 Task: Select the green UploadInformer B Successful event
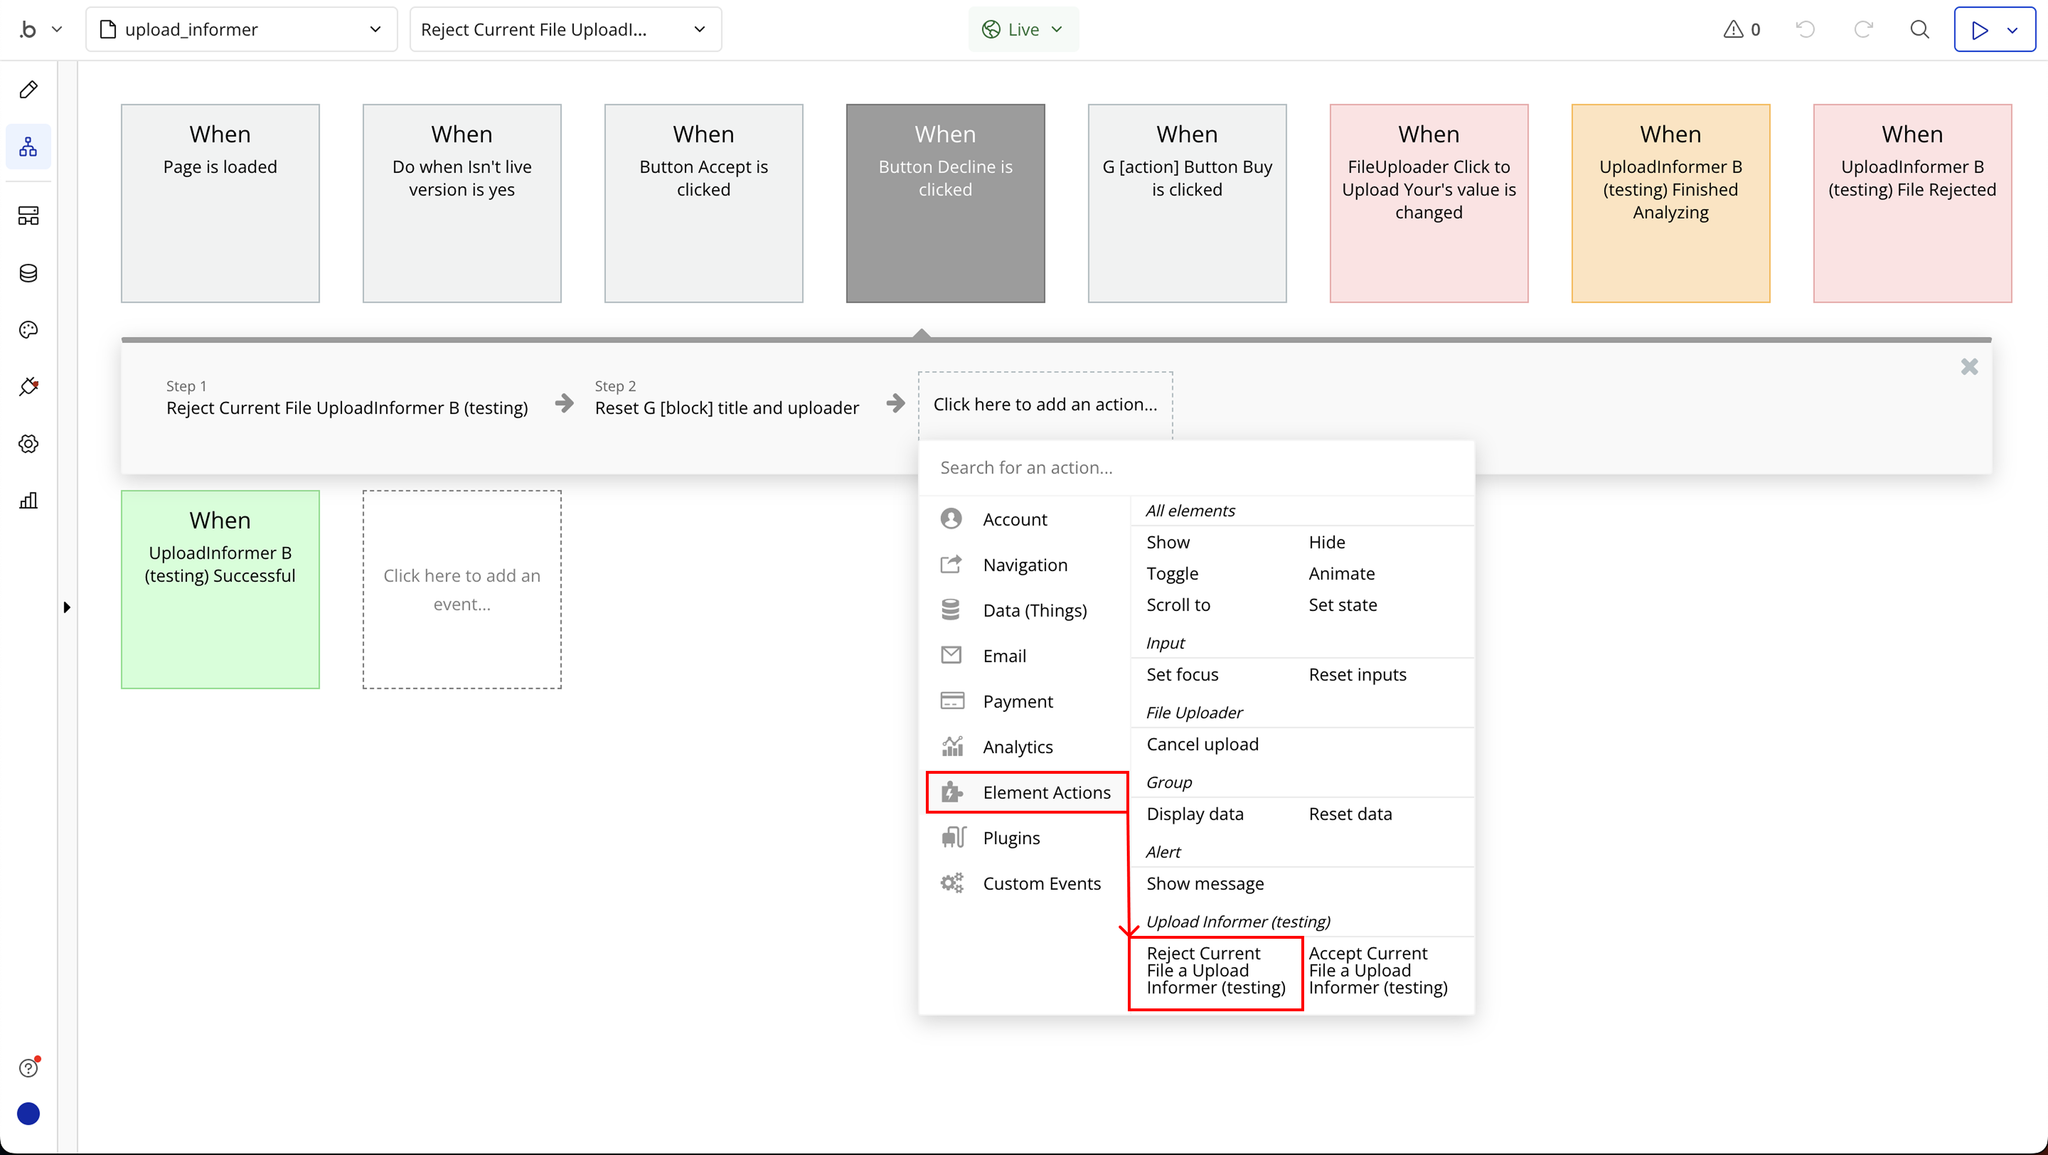pos(220,589)
